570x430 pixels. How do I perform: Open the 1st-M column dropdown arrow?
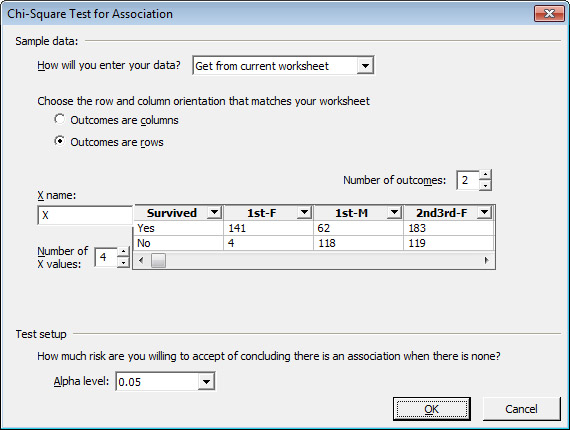pyautogui.click(x=394, y=212)
